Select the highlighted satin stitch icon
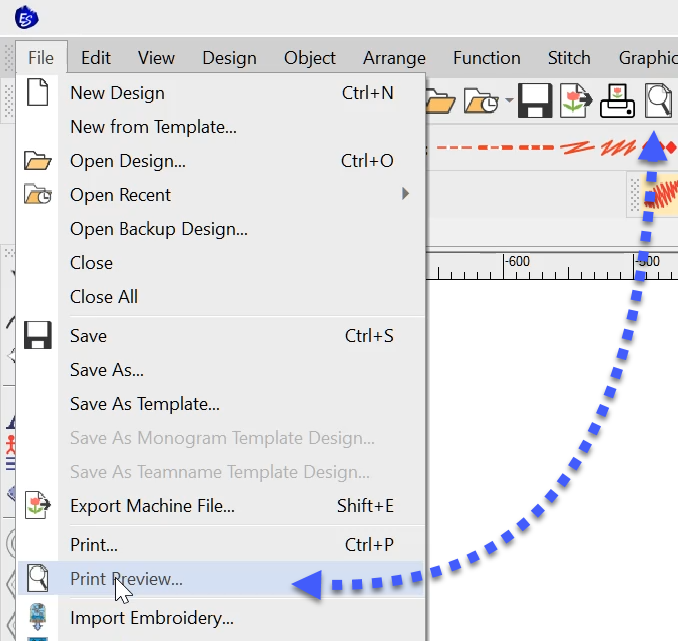Image resolution: width=678 pixels, height=641 pixels. click(x=661, y=192)
